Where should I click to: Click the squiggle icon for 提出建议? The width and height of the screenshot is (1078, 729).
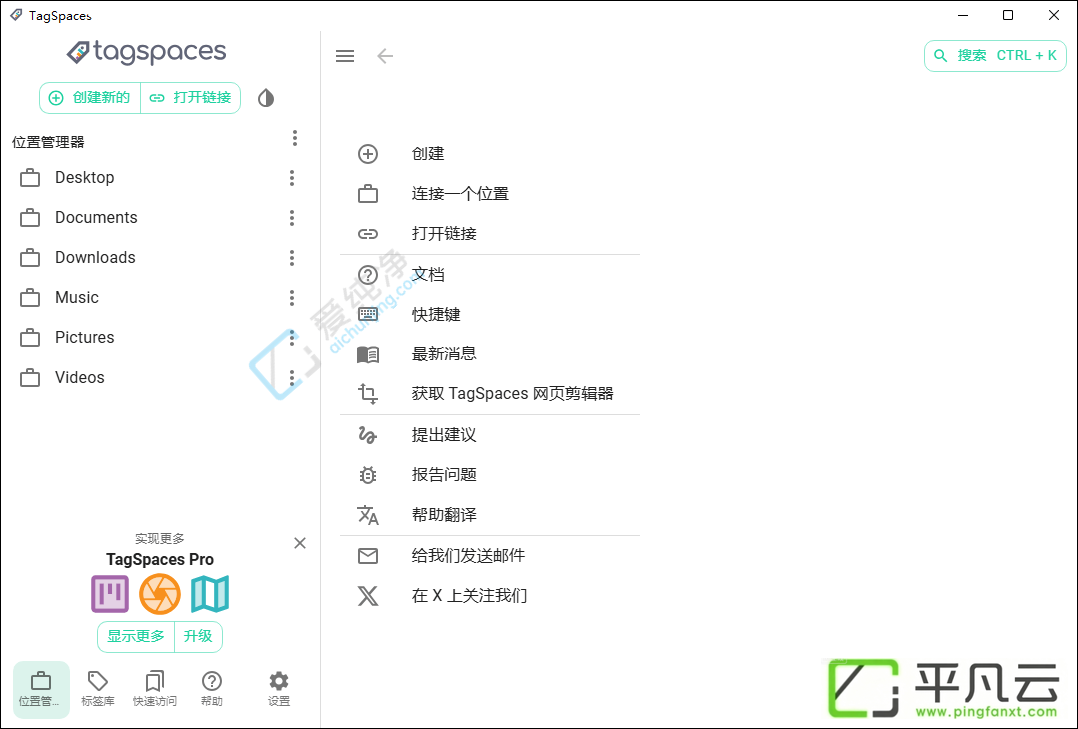(368, 435)
